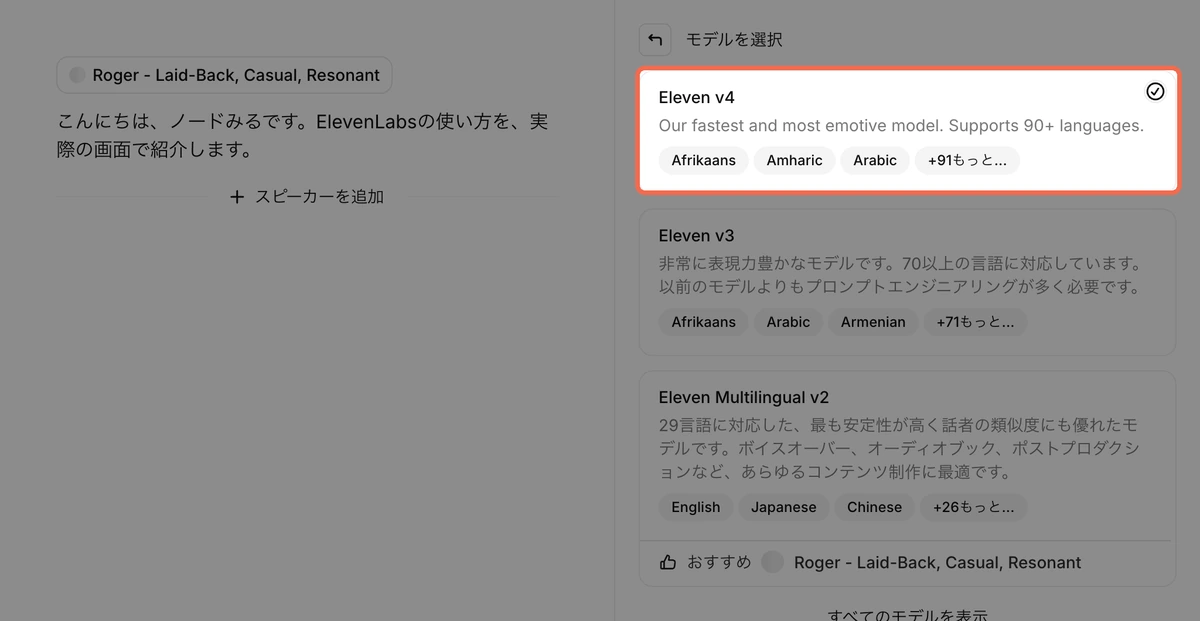Click the English language tag

pos(696,507)
